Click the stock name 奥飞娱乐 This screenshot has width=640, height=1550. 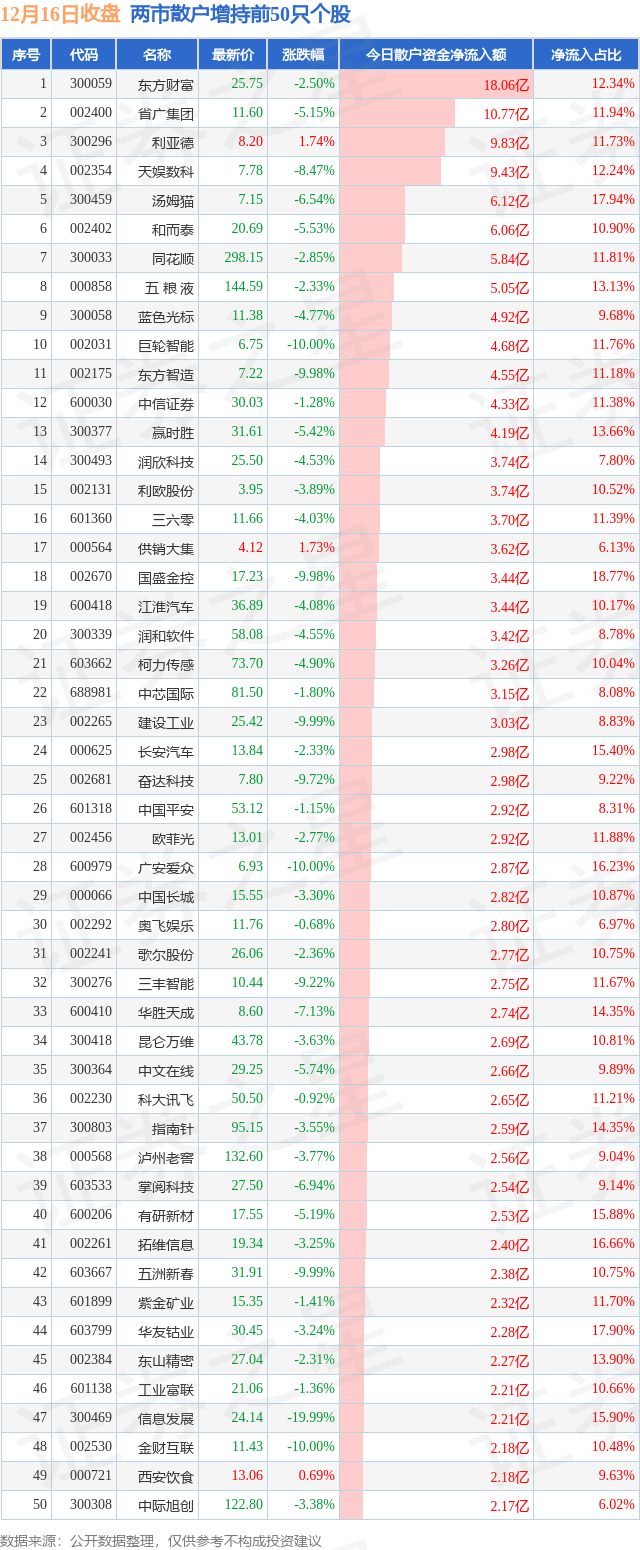coord(166,925)
